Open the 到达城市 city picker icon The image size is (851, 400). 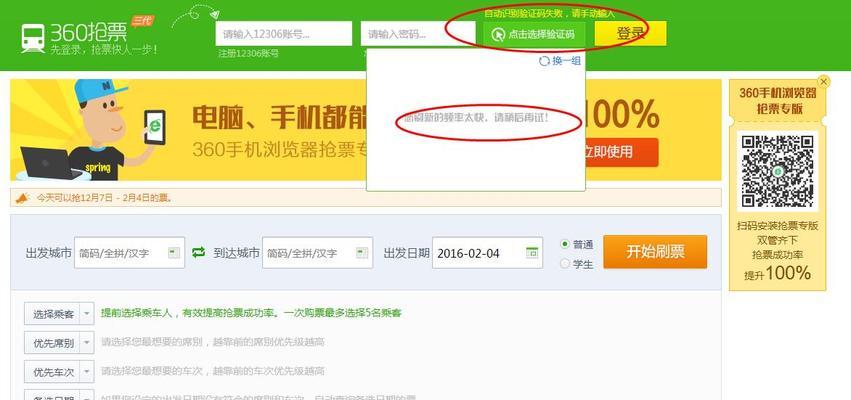click(362, 252)
